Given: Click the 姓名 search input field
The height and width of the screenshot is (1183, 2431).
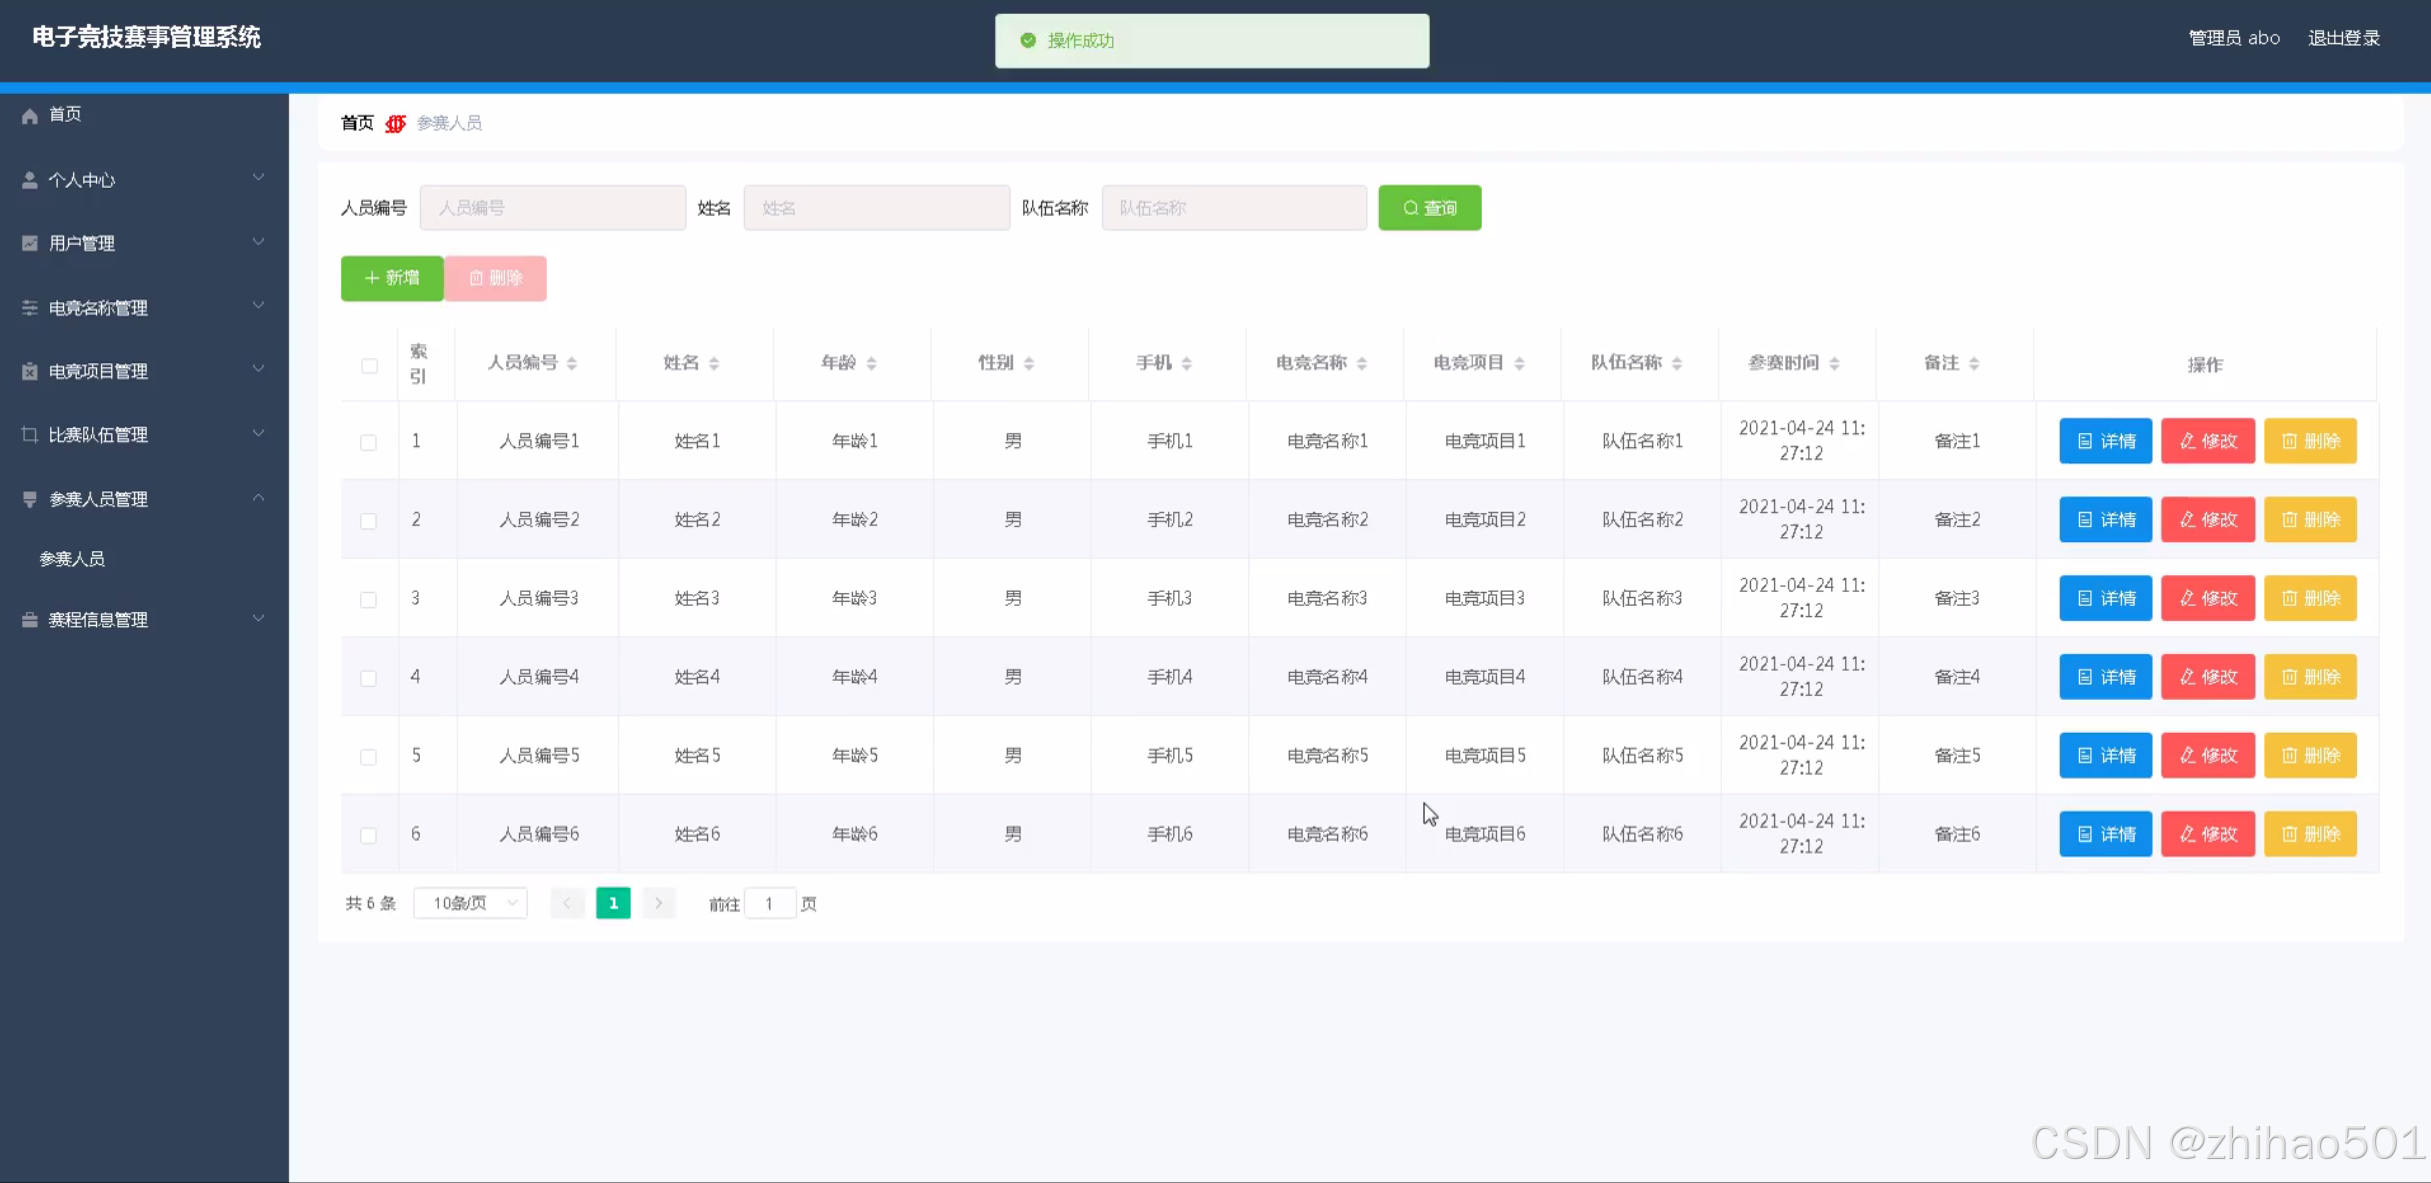Looking at the screenshot, I should click(876, 208).
